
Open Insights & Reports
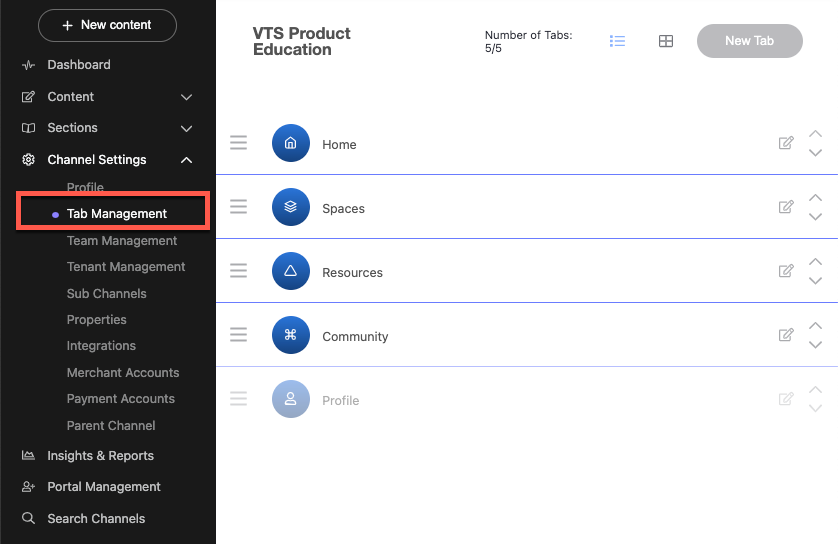100,456
